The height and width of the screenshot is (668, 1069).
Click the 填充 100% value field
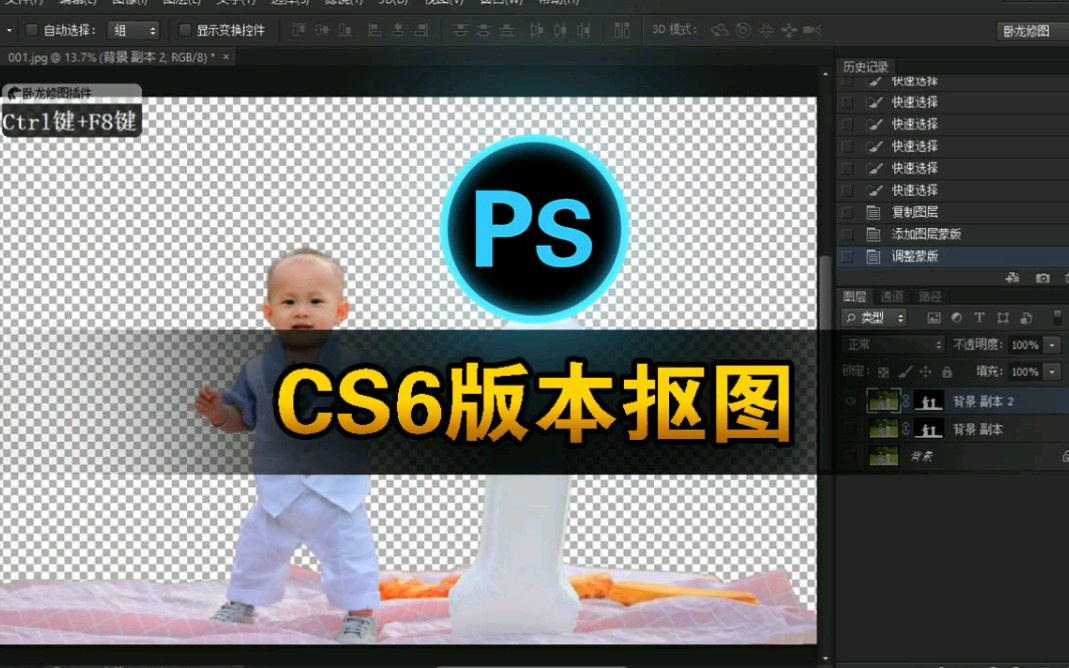(1025, 372)
